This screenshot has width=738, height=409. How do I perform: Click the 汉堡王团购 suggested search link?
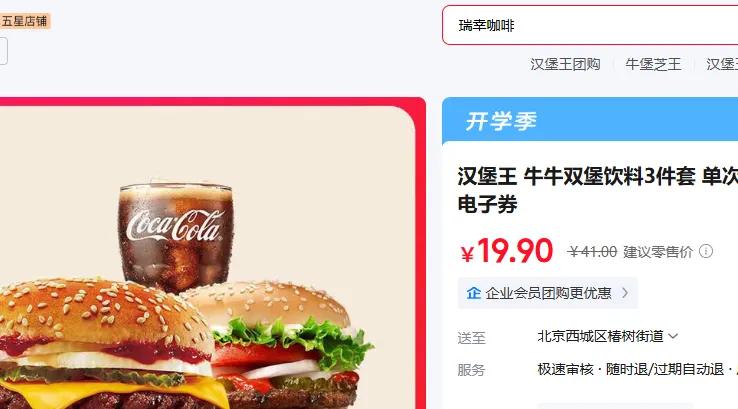[565, 64]
